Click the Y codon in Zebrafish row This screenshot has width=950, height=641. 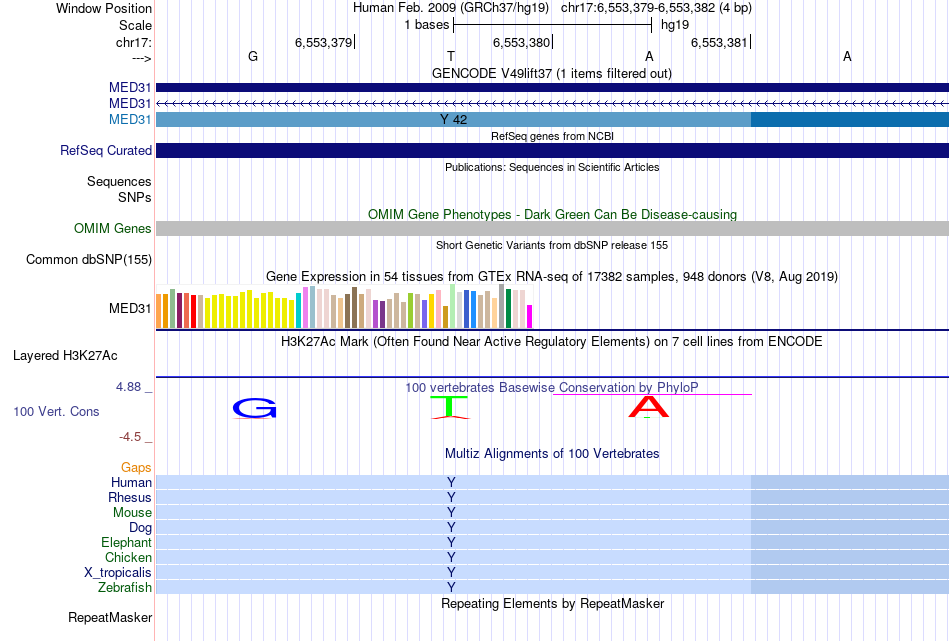[x=451, y=587]
